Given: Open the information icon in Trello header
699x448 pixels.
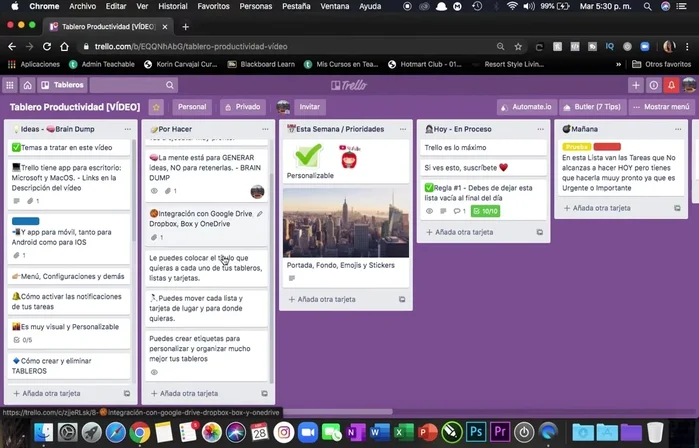Looking at the screenshot, I should pyautogui.click(x=654, y=85).
